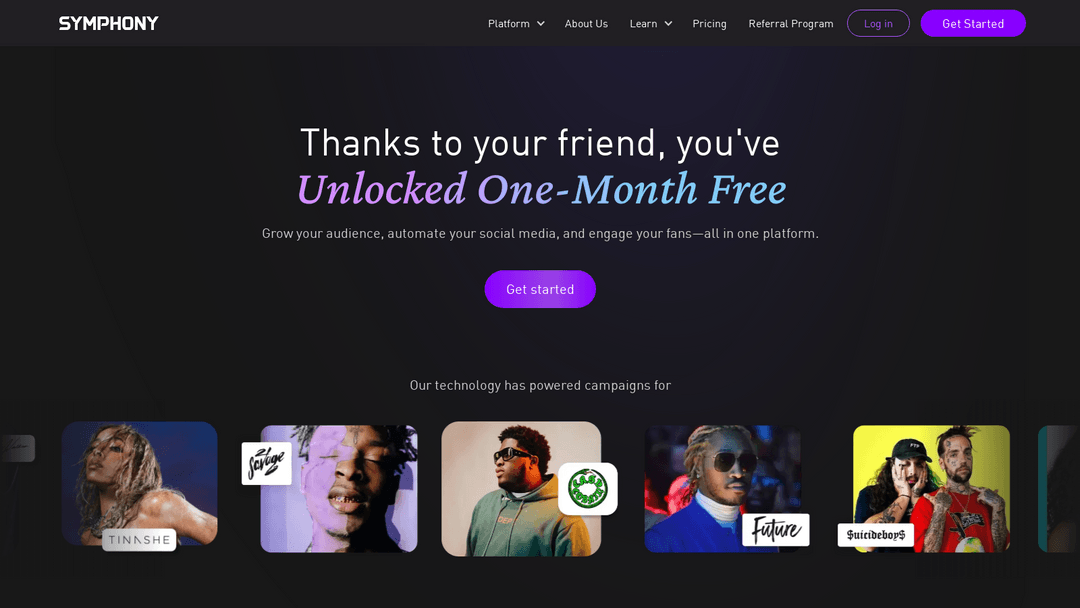
Task: Click the purple Get started hero button
Action: tap(540, 289)
